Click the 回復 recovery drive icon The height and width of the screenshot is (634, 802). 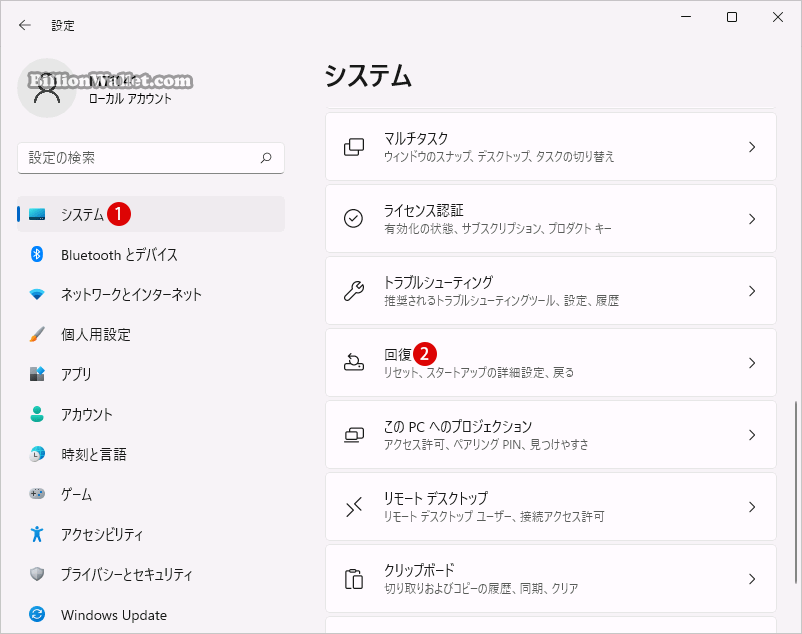pos(353,363)
